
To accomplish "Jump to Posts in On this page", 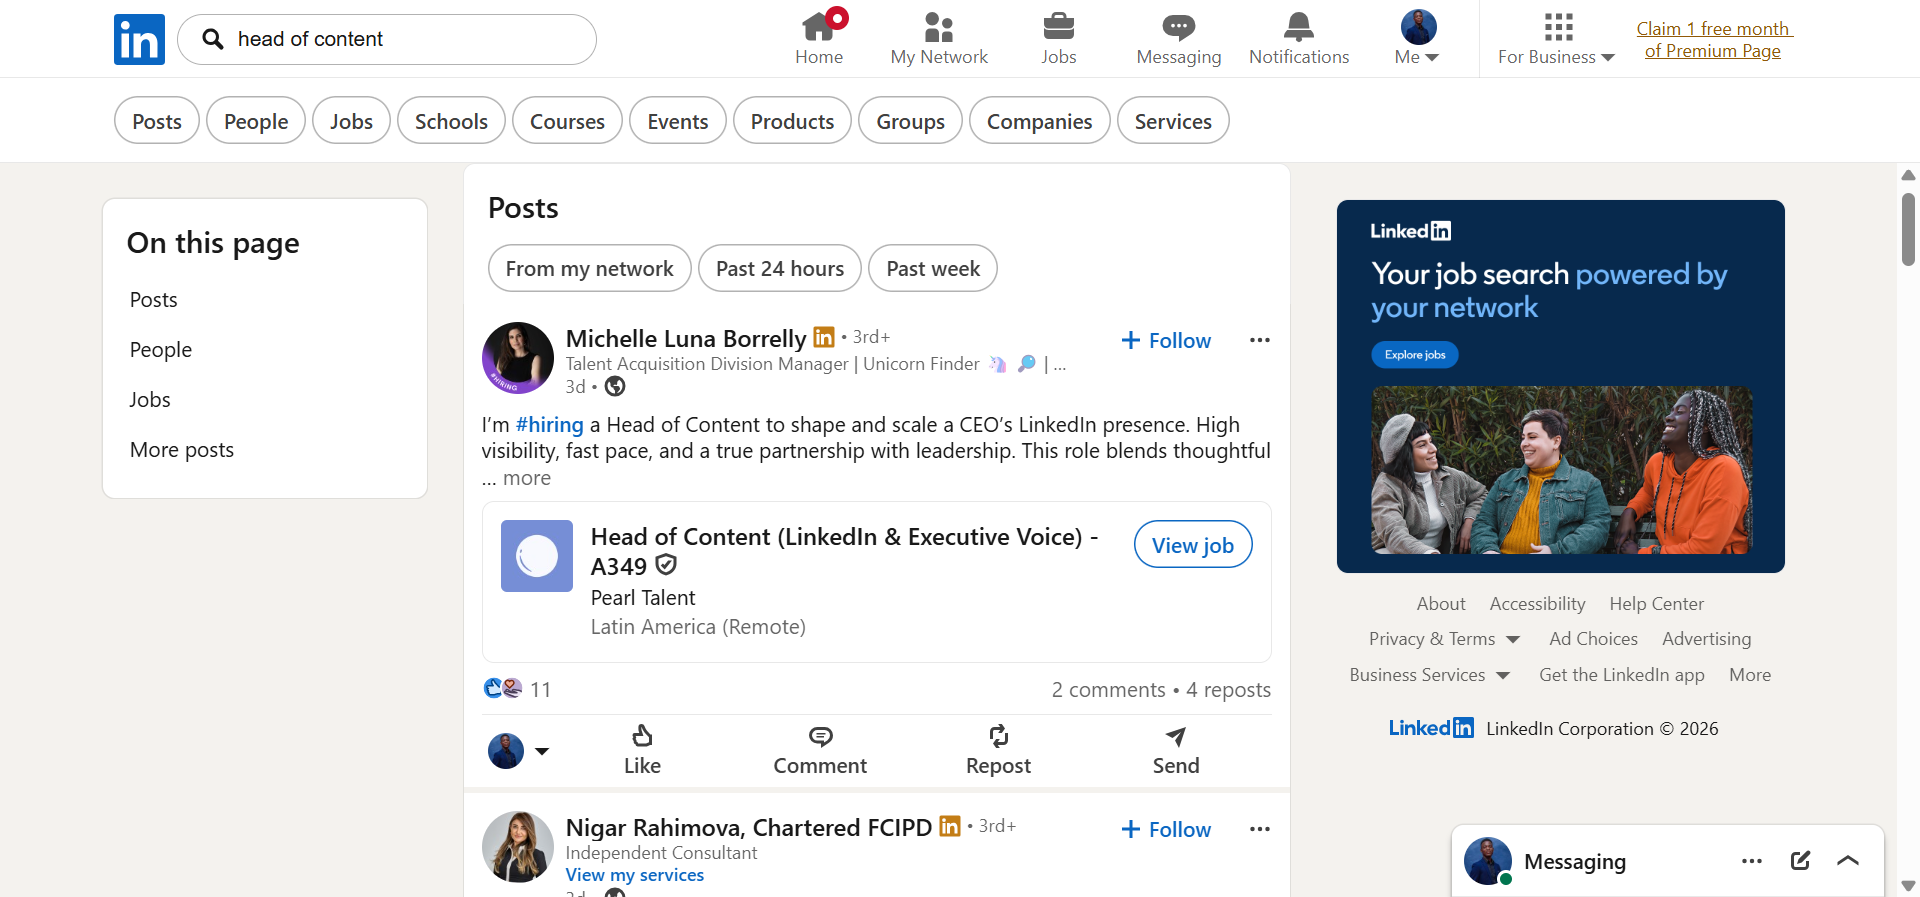I will pyautogui.click(x=153, y=300).
